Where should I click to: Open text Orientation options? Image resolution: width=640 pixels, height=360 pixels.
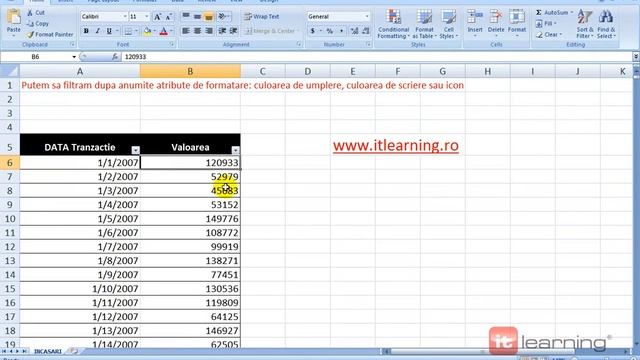223,16
